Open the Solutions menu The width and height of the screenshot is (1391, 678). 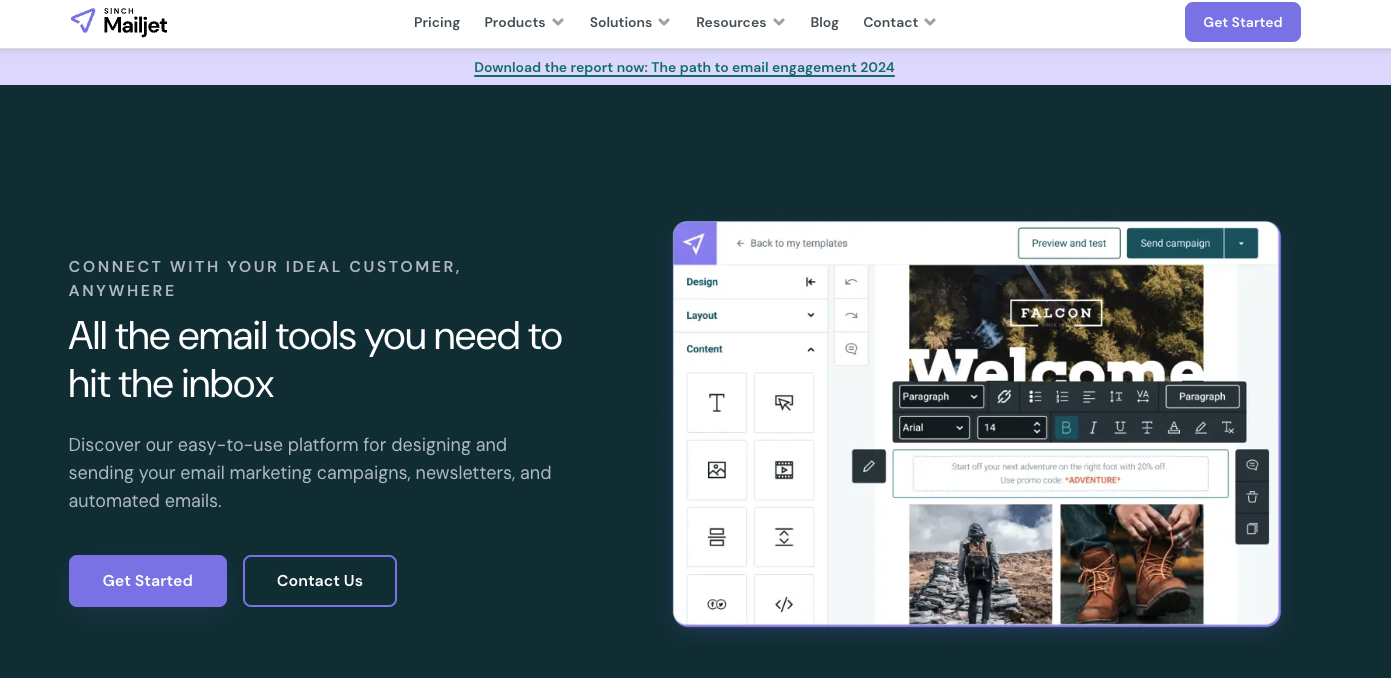pyautogui.click(x=630, y=22)
